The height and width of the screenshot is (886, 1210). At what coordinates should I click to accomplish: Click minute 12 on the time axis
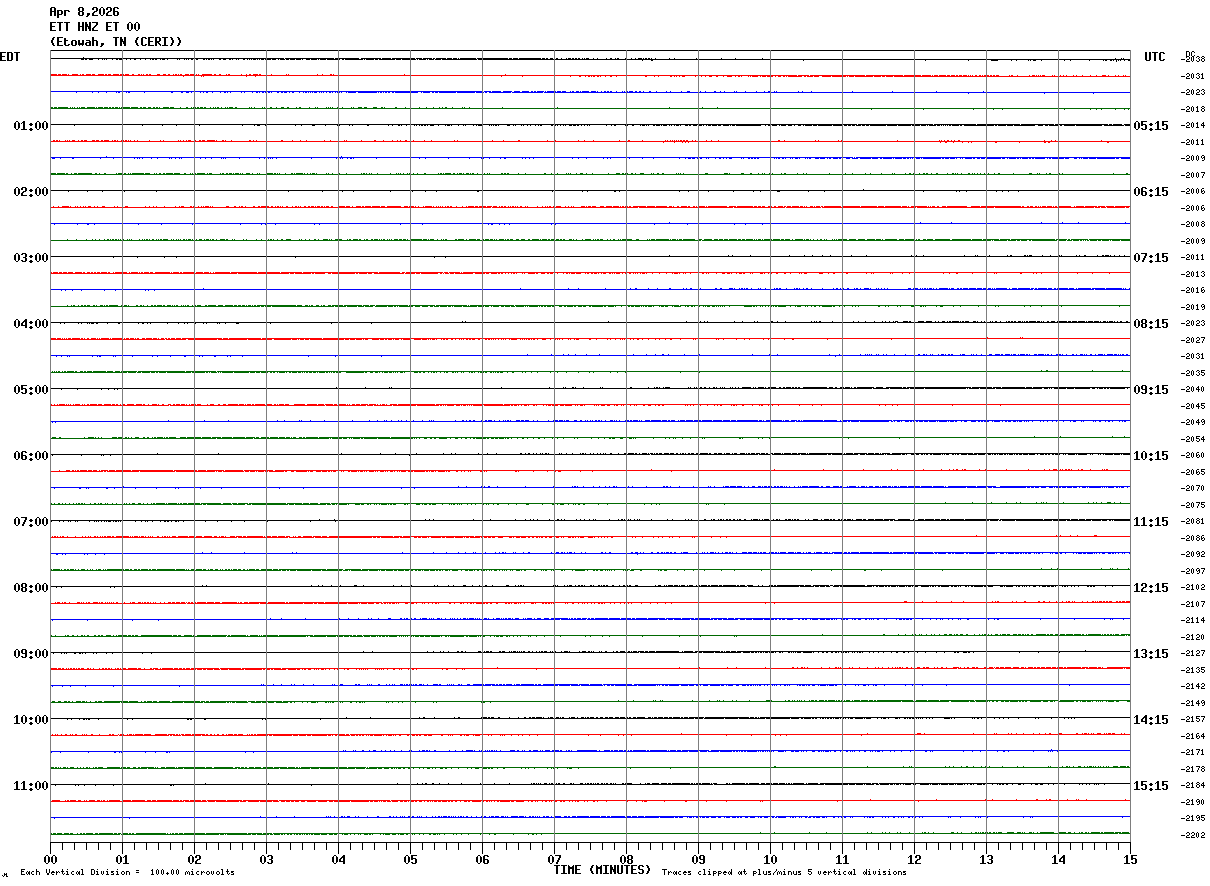(x=914, y=859)
